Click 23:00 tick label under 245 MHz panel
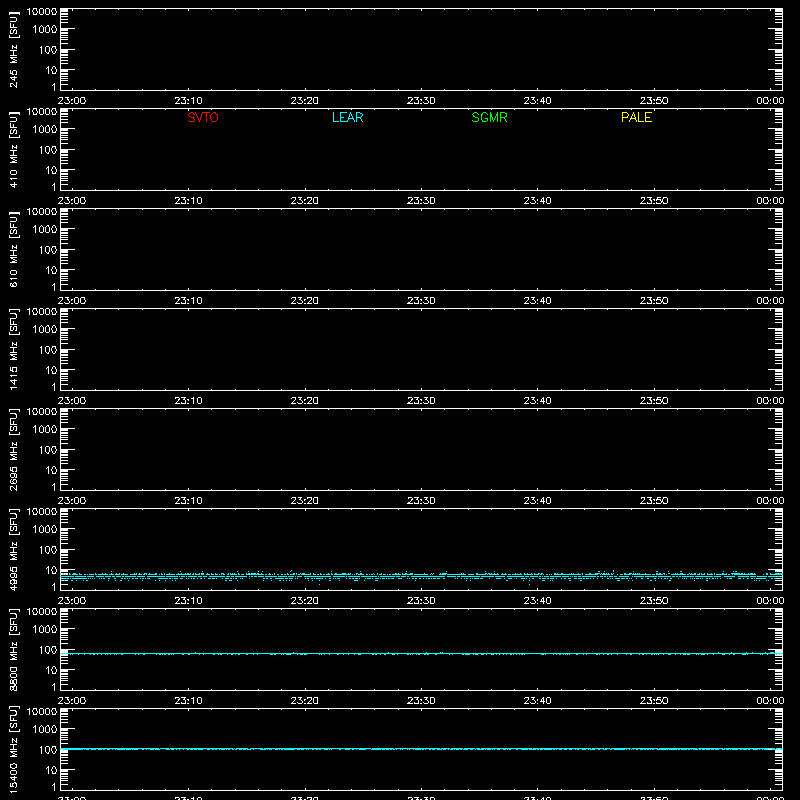Image resolution: width=800 pixels, height=800 pixels. coord(72,101)
